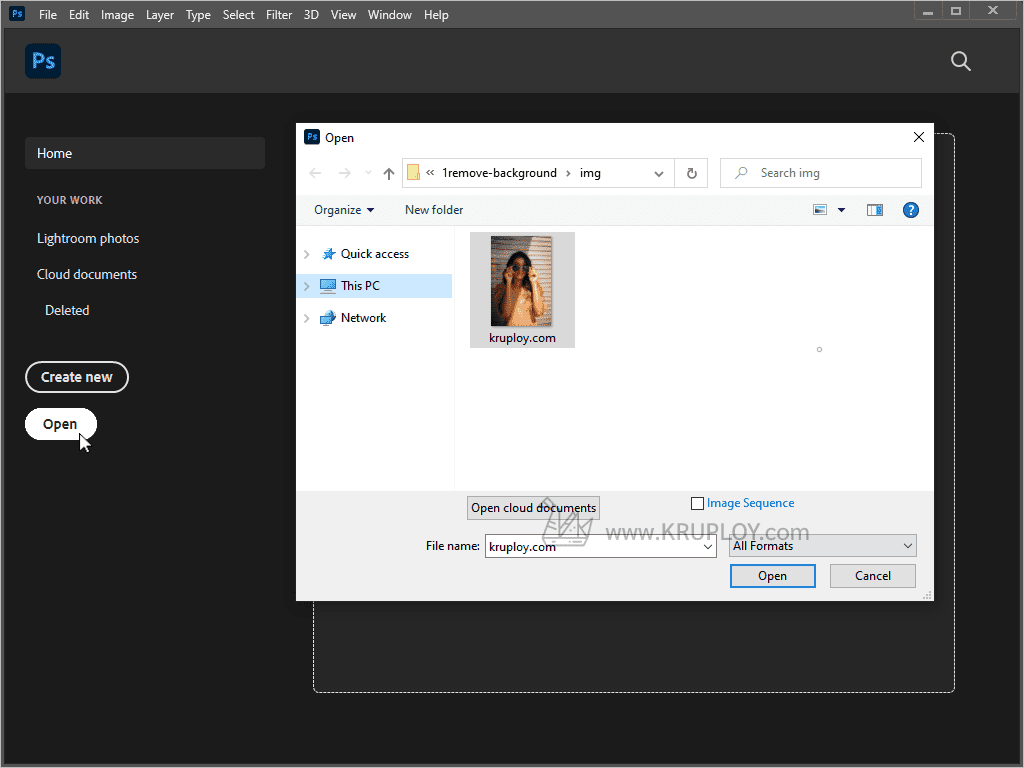The height and width of the screenshot is (768, 1024).
Task: Open the File name dropdown arrow
Action: point(708,547)
